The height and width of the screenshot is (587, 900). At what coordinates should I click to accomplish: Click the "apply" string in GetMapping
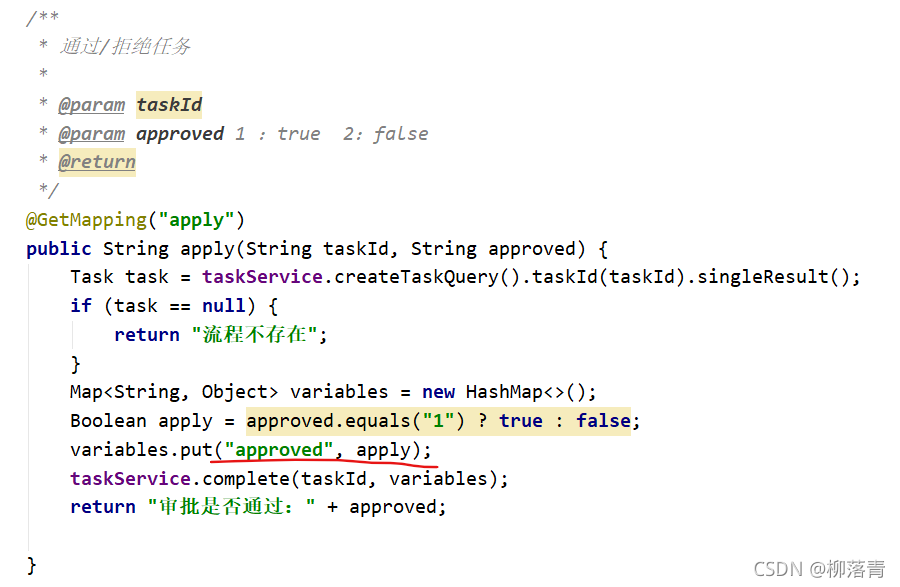point(196,220)
